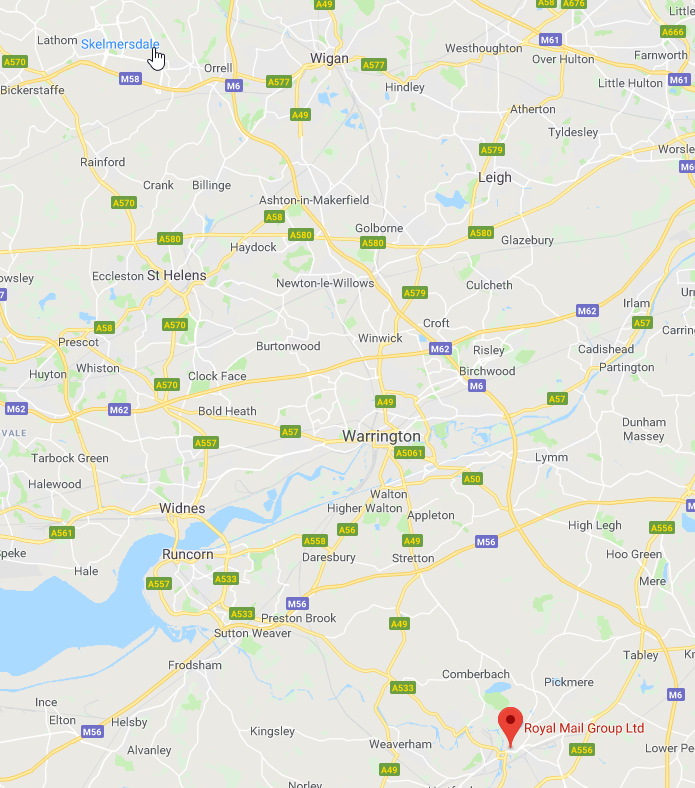This screenshot has width=695, height=788.
Task: Select the Frodsham town label
Action: [195, 665]
